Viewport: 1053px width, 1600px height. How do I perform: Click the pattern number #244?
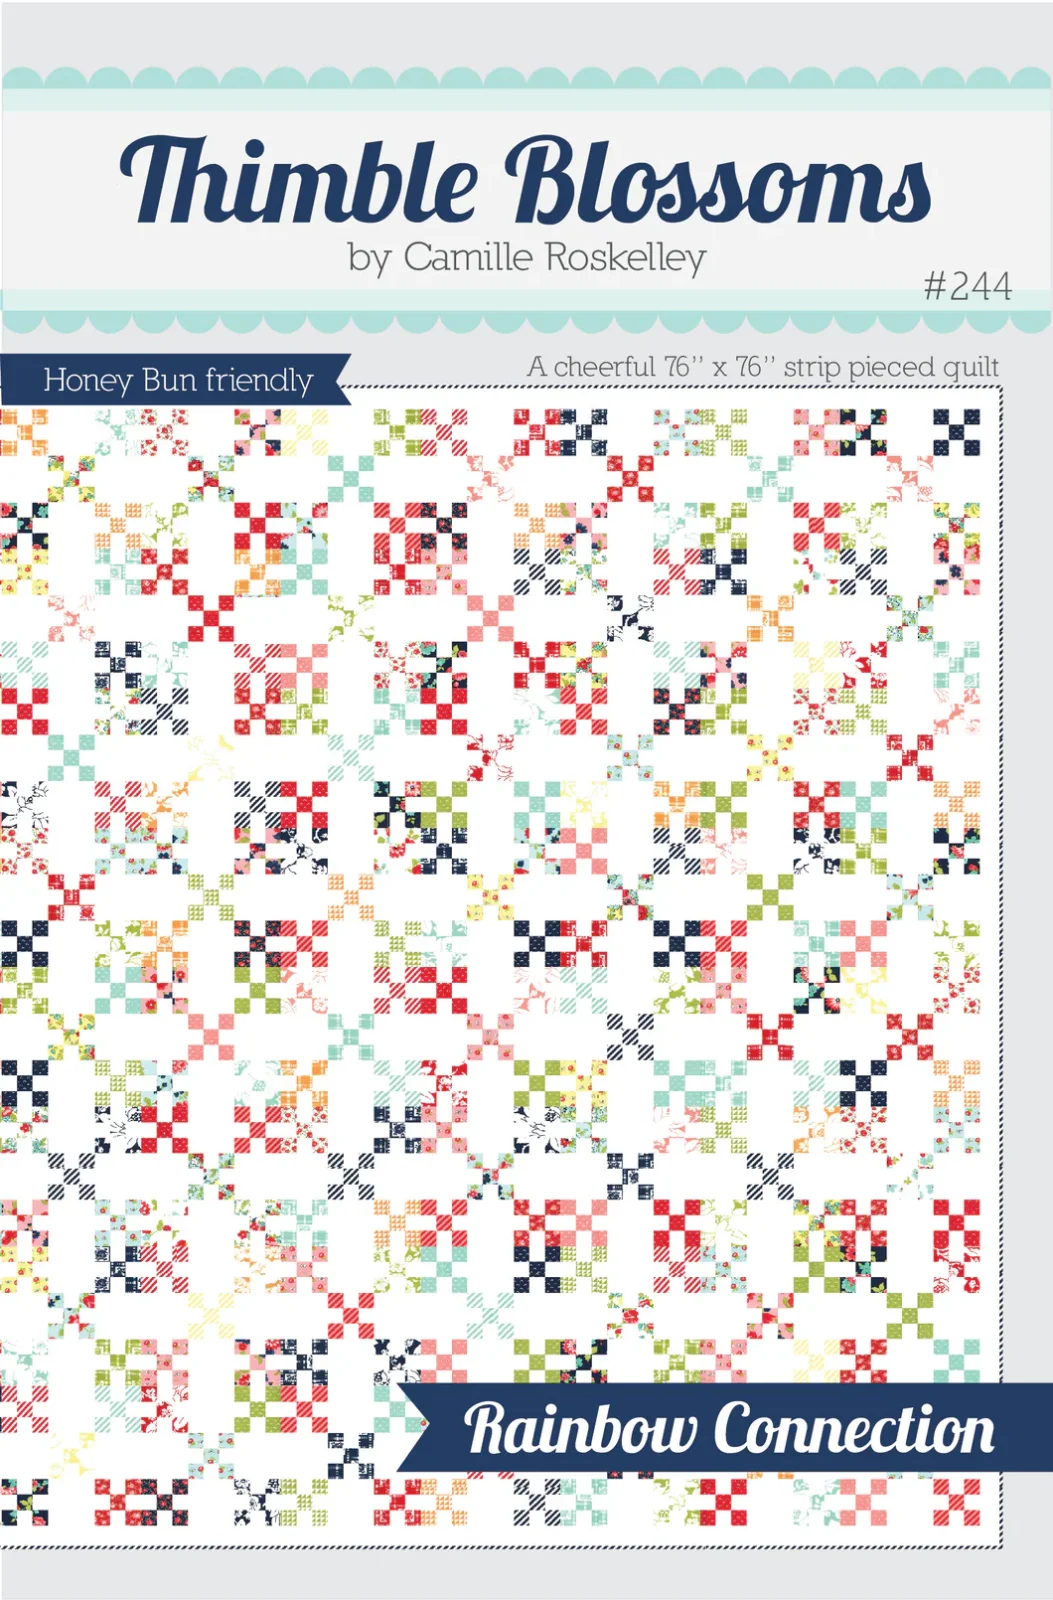coord(967,287)
